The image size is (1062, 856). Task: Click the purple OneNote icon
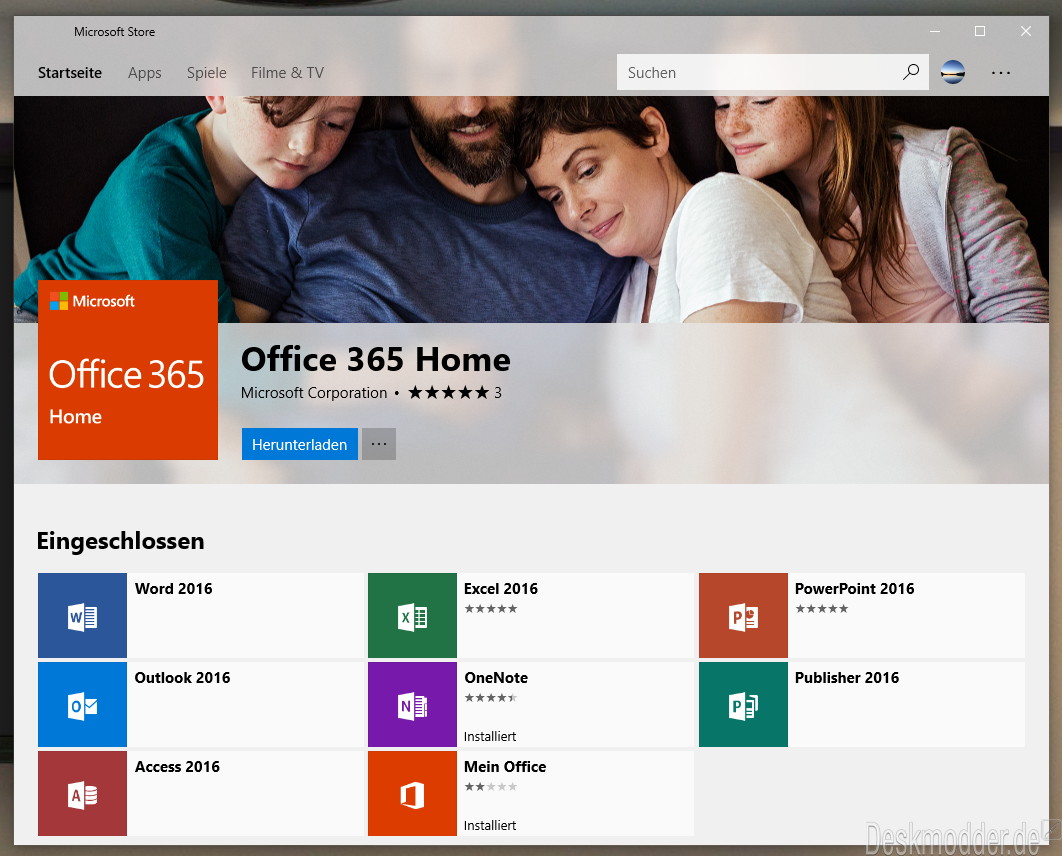click(x=412, y=704)
